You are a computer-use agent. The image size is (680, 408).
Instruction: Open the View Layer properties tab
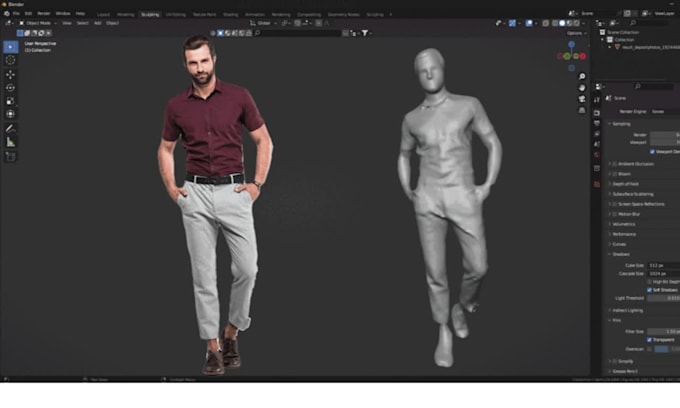[x=597, y=134]
